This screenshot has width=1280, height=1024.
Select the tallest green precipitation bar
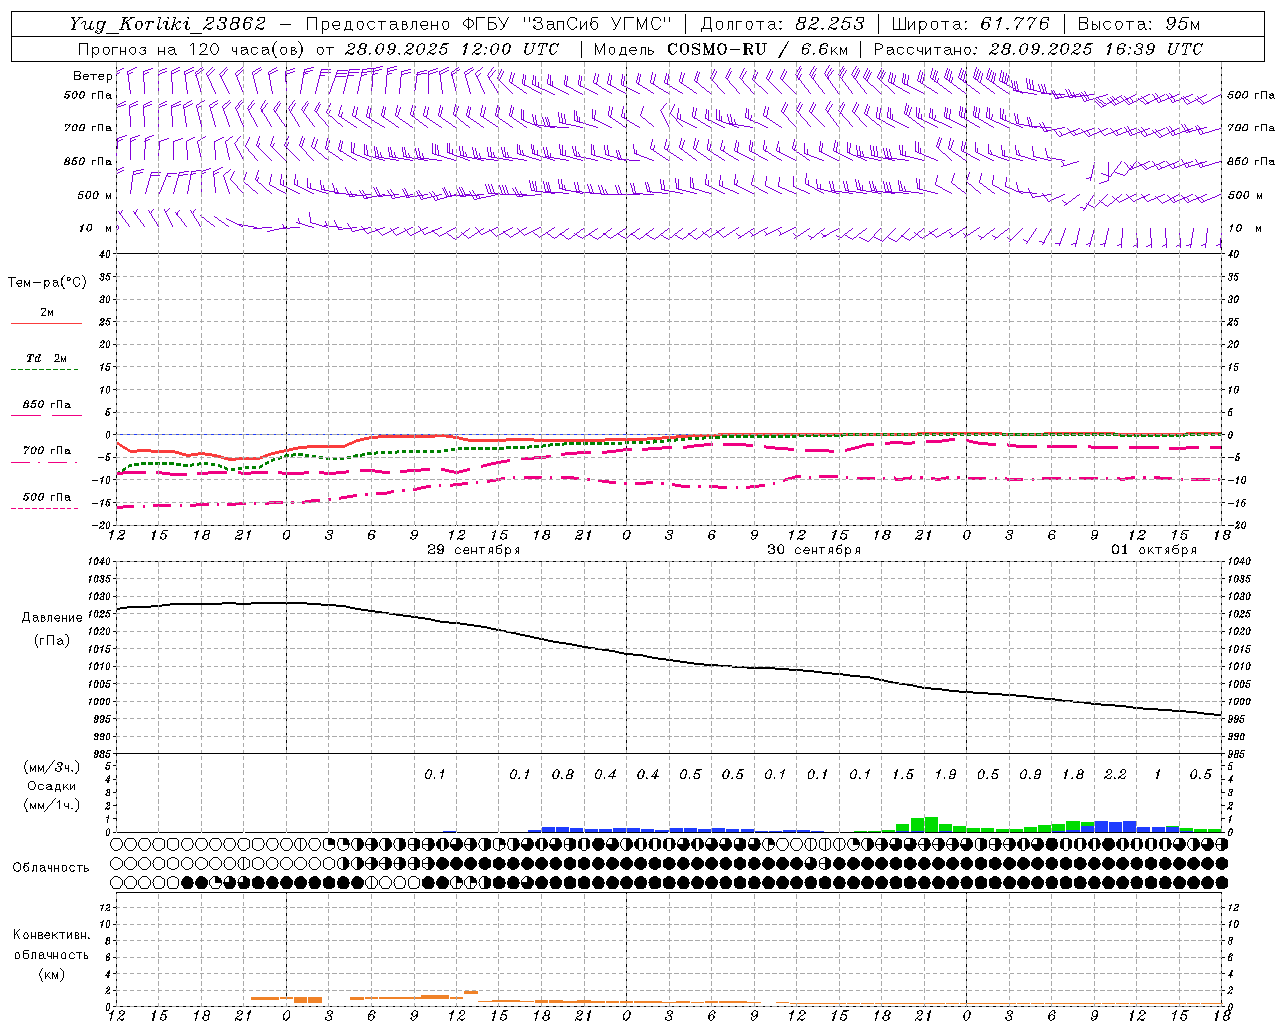pyautogui.click(x=931, y=824)
